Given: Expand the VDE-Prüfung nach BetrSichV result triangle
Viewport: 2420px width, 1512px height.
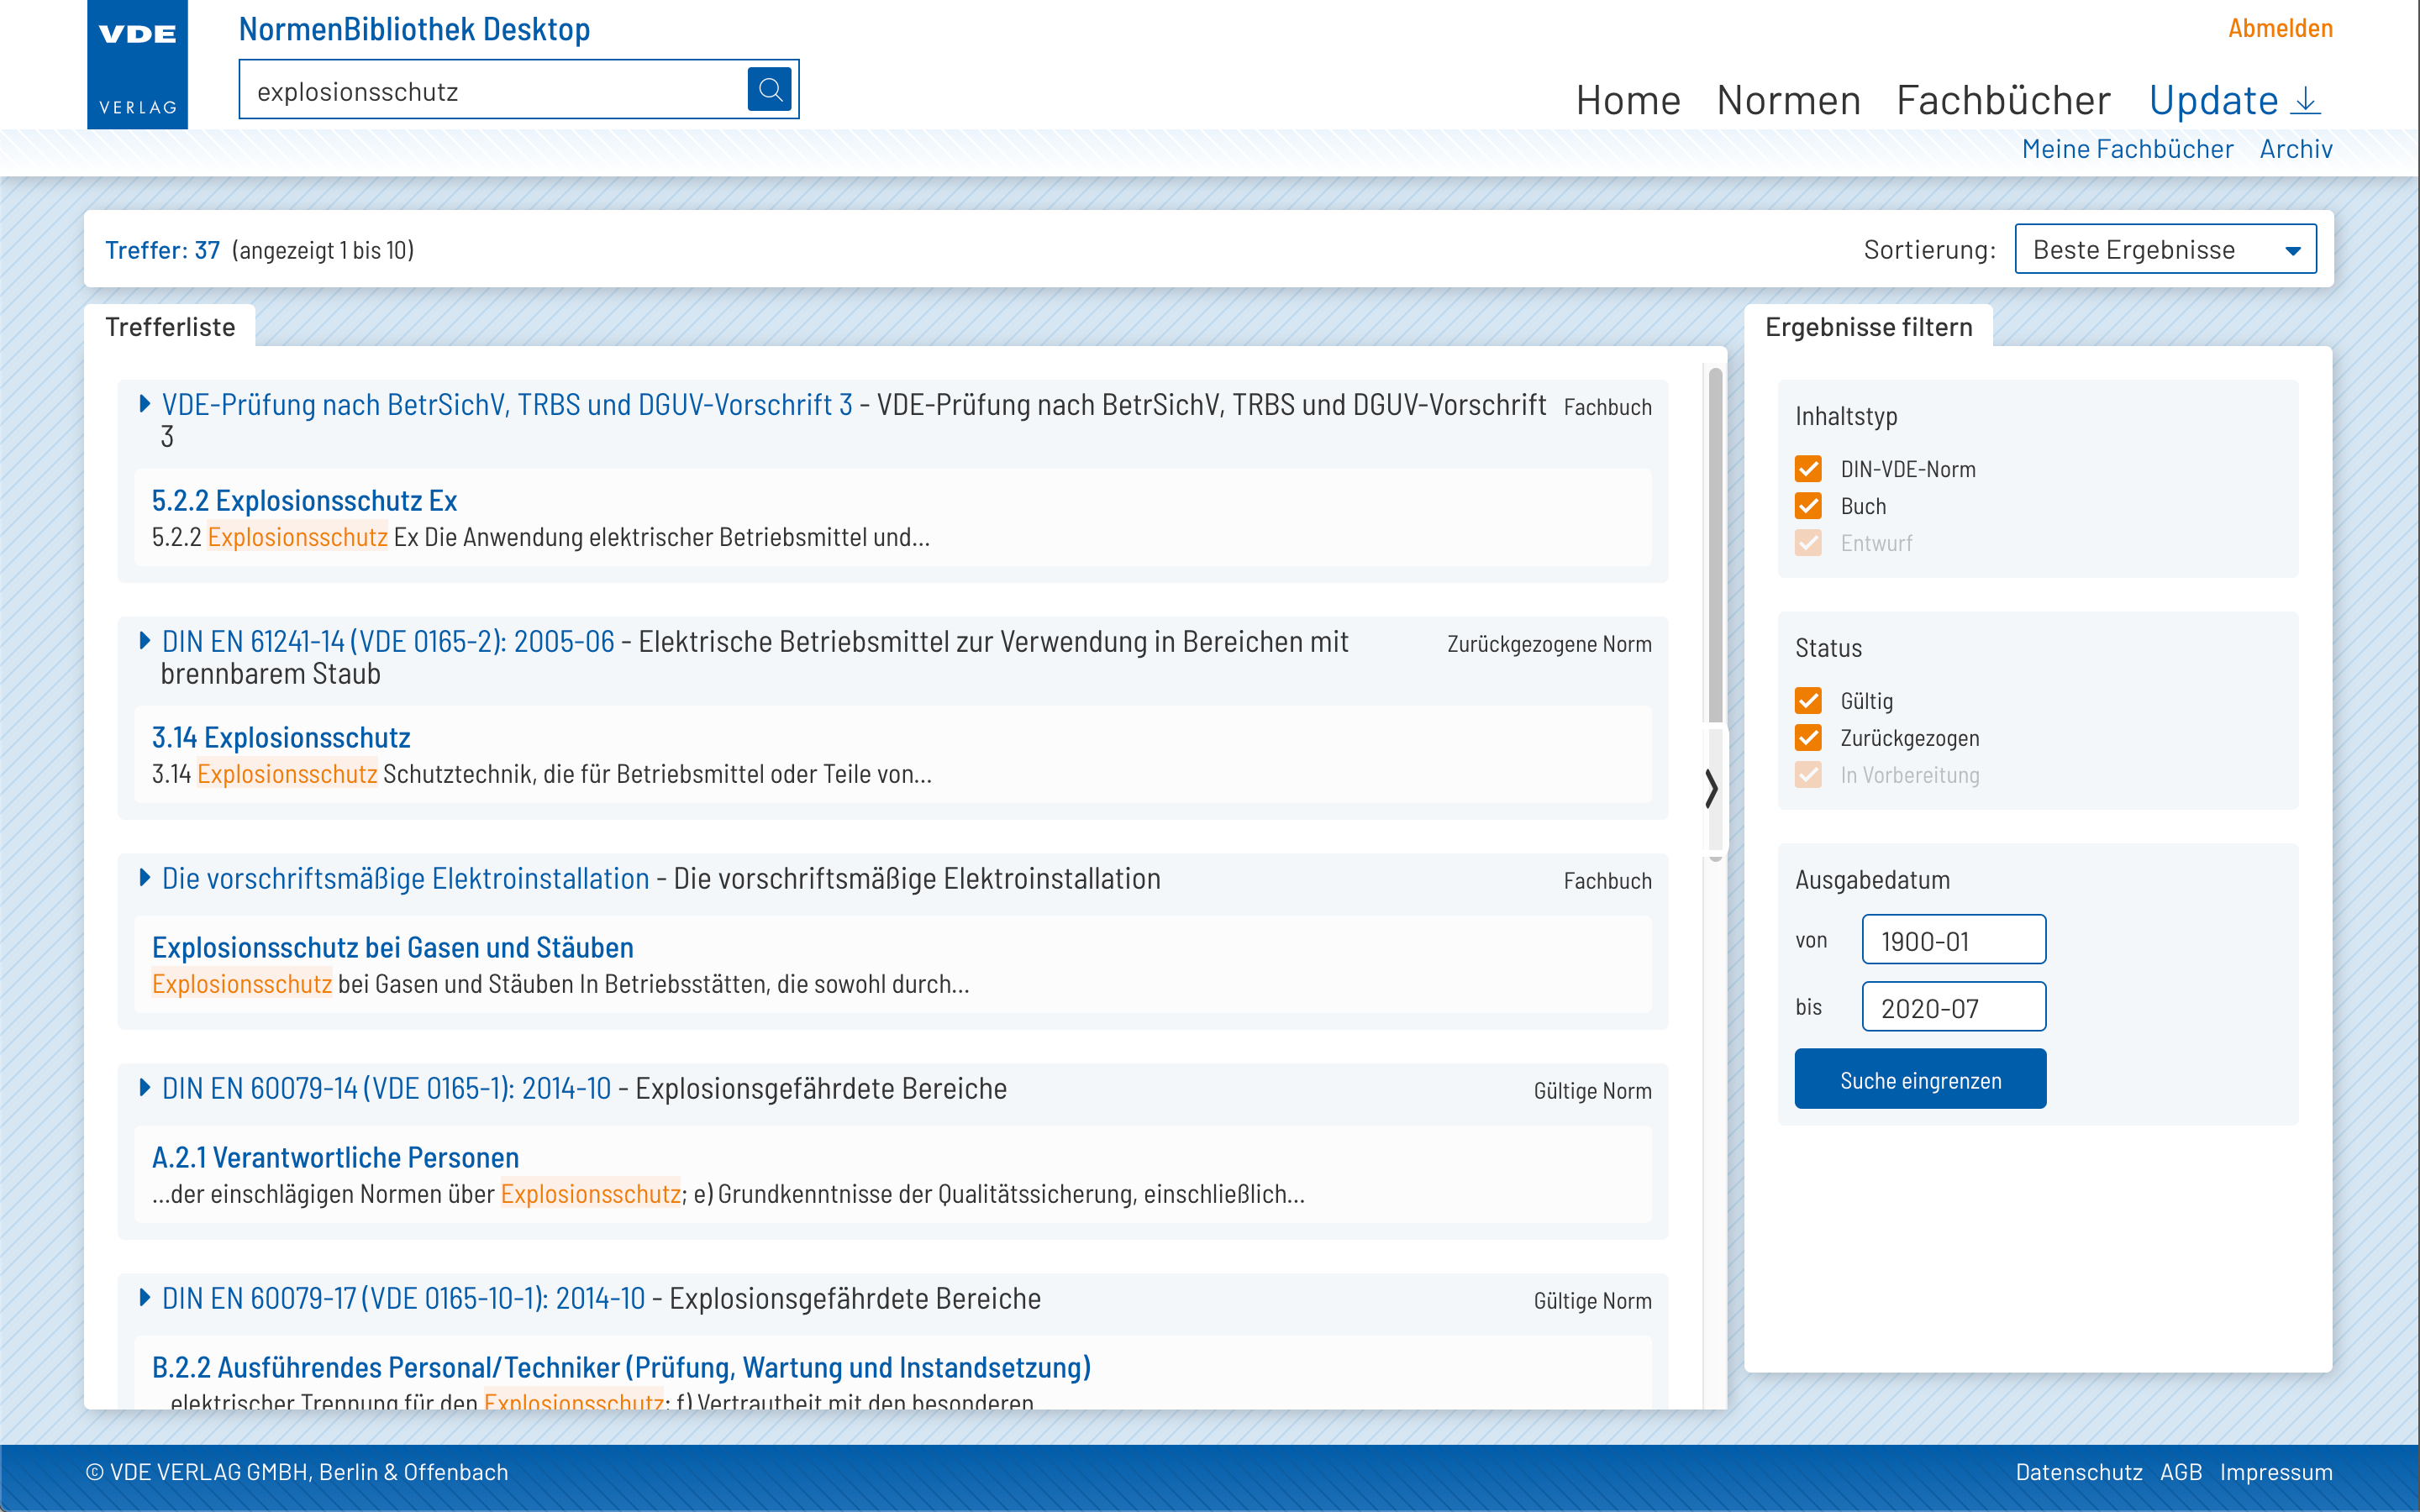Looking at the screenshot, I should tap(145, 404).
